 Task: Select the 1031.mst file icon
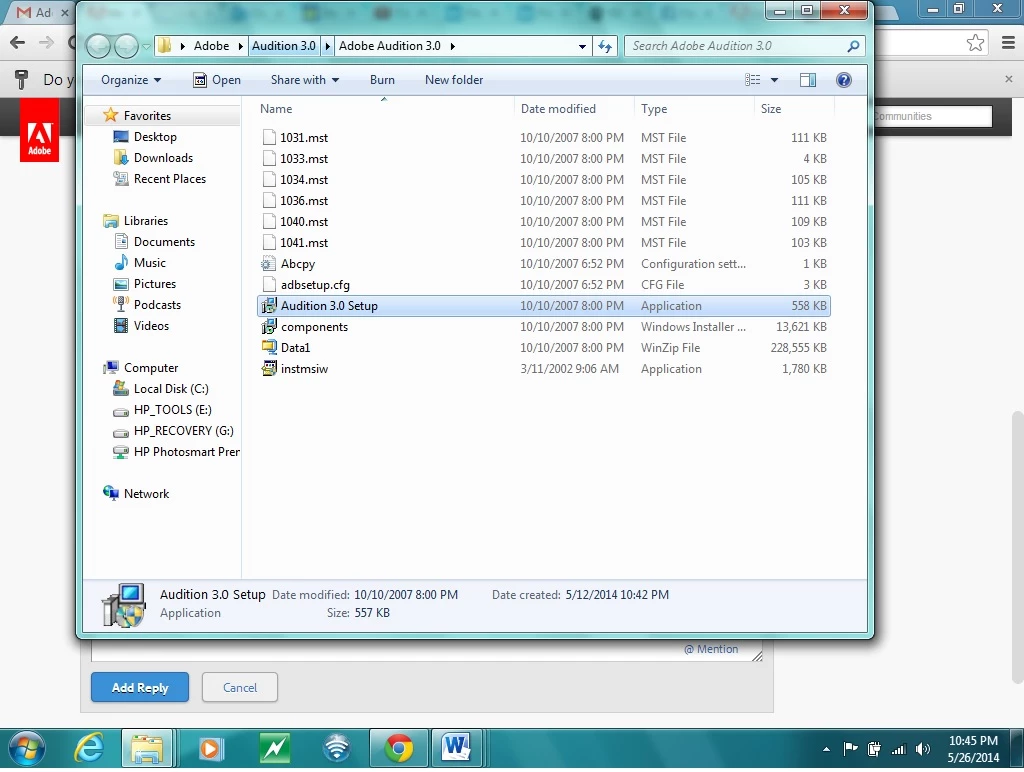coord(268,138)
